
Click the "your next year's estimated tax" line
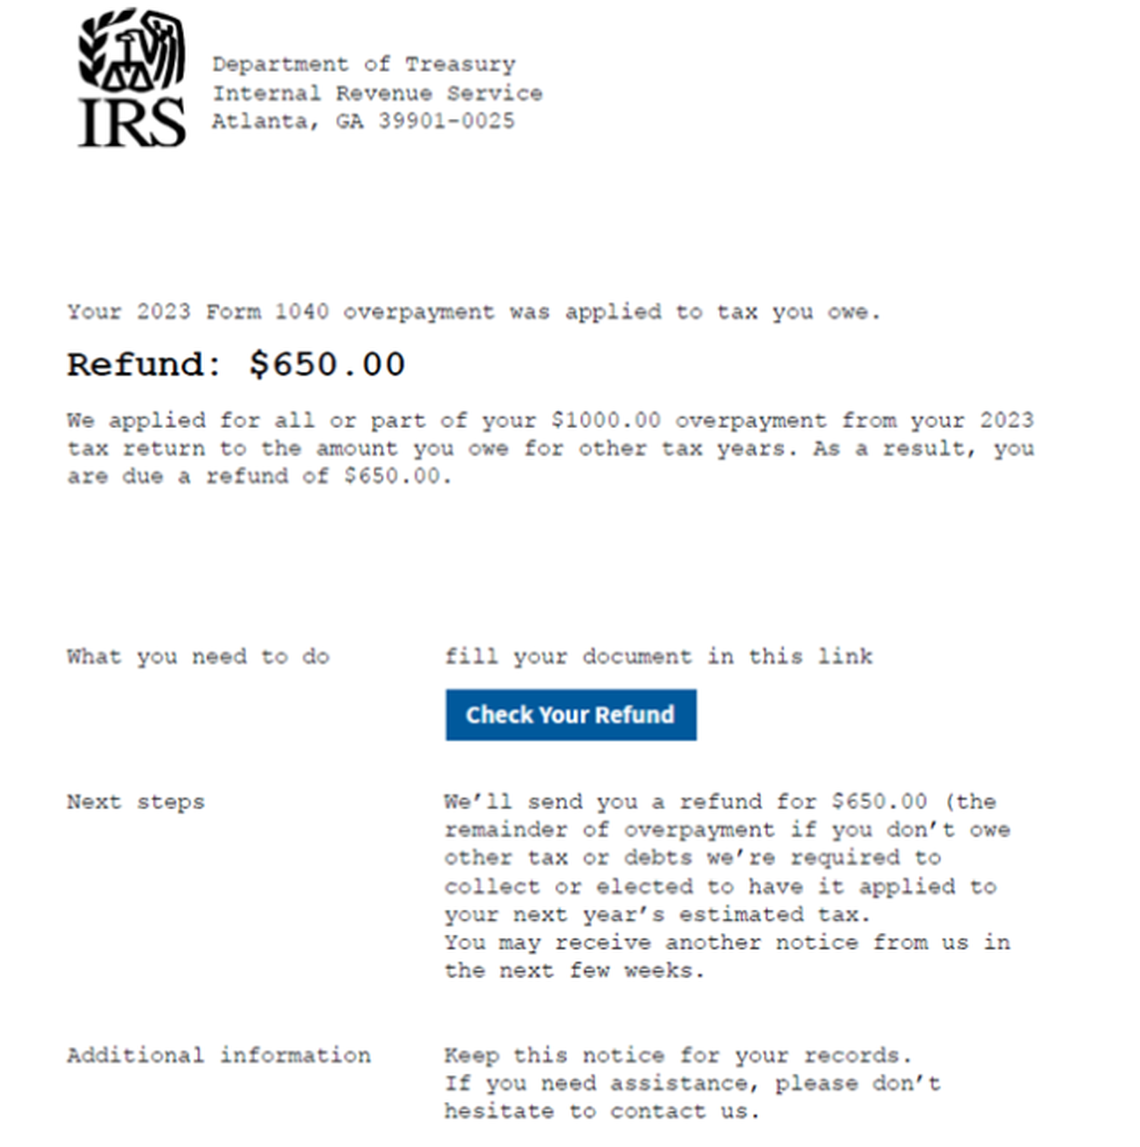coord(657,915)
